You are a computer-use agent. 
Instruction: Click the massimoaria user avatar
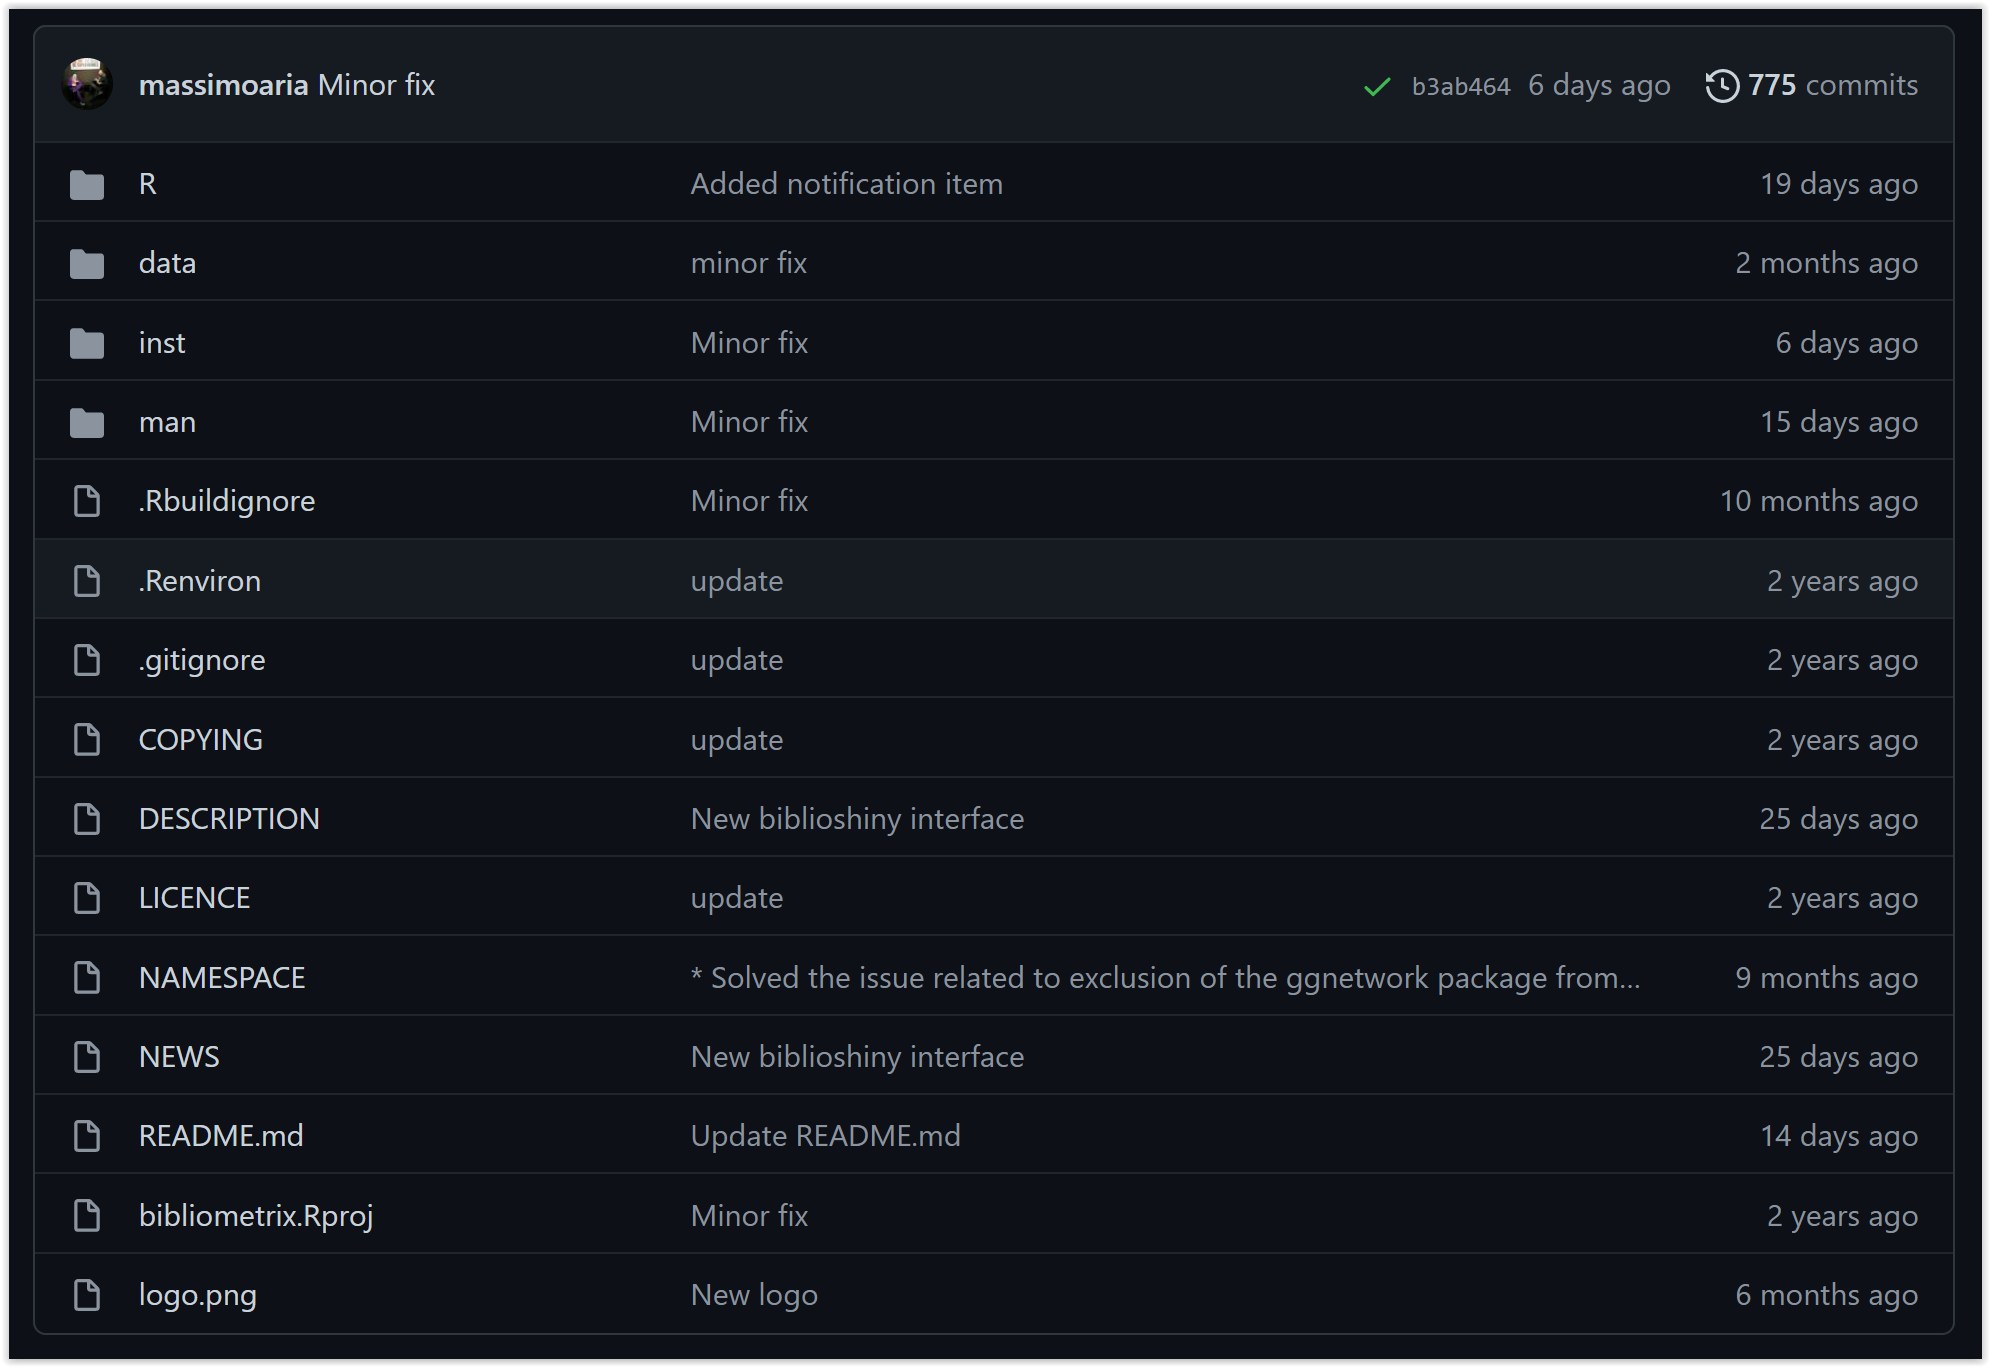pyautogui.click(x=87, y=84)
